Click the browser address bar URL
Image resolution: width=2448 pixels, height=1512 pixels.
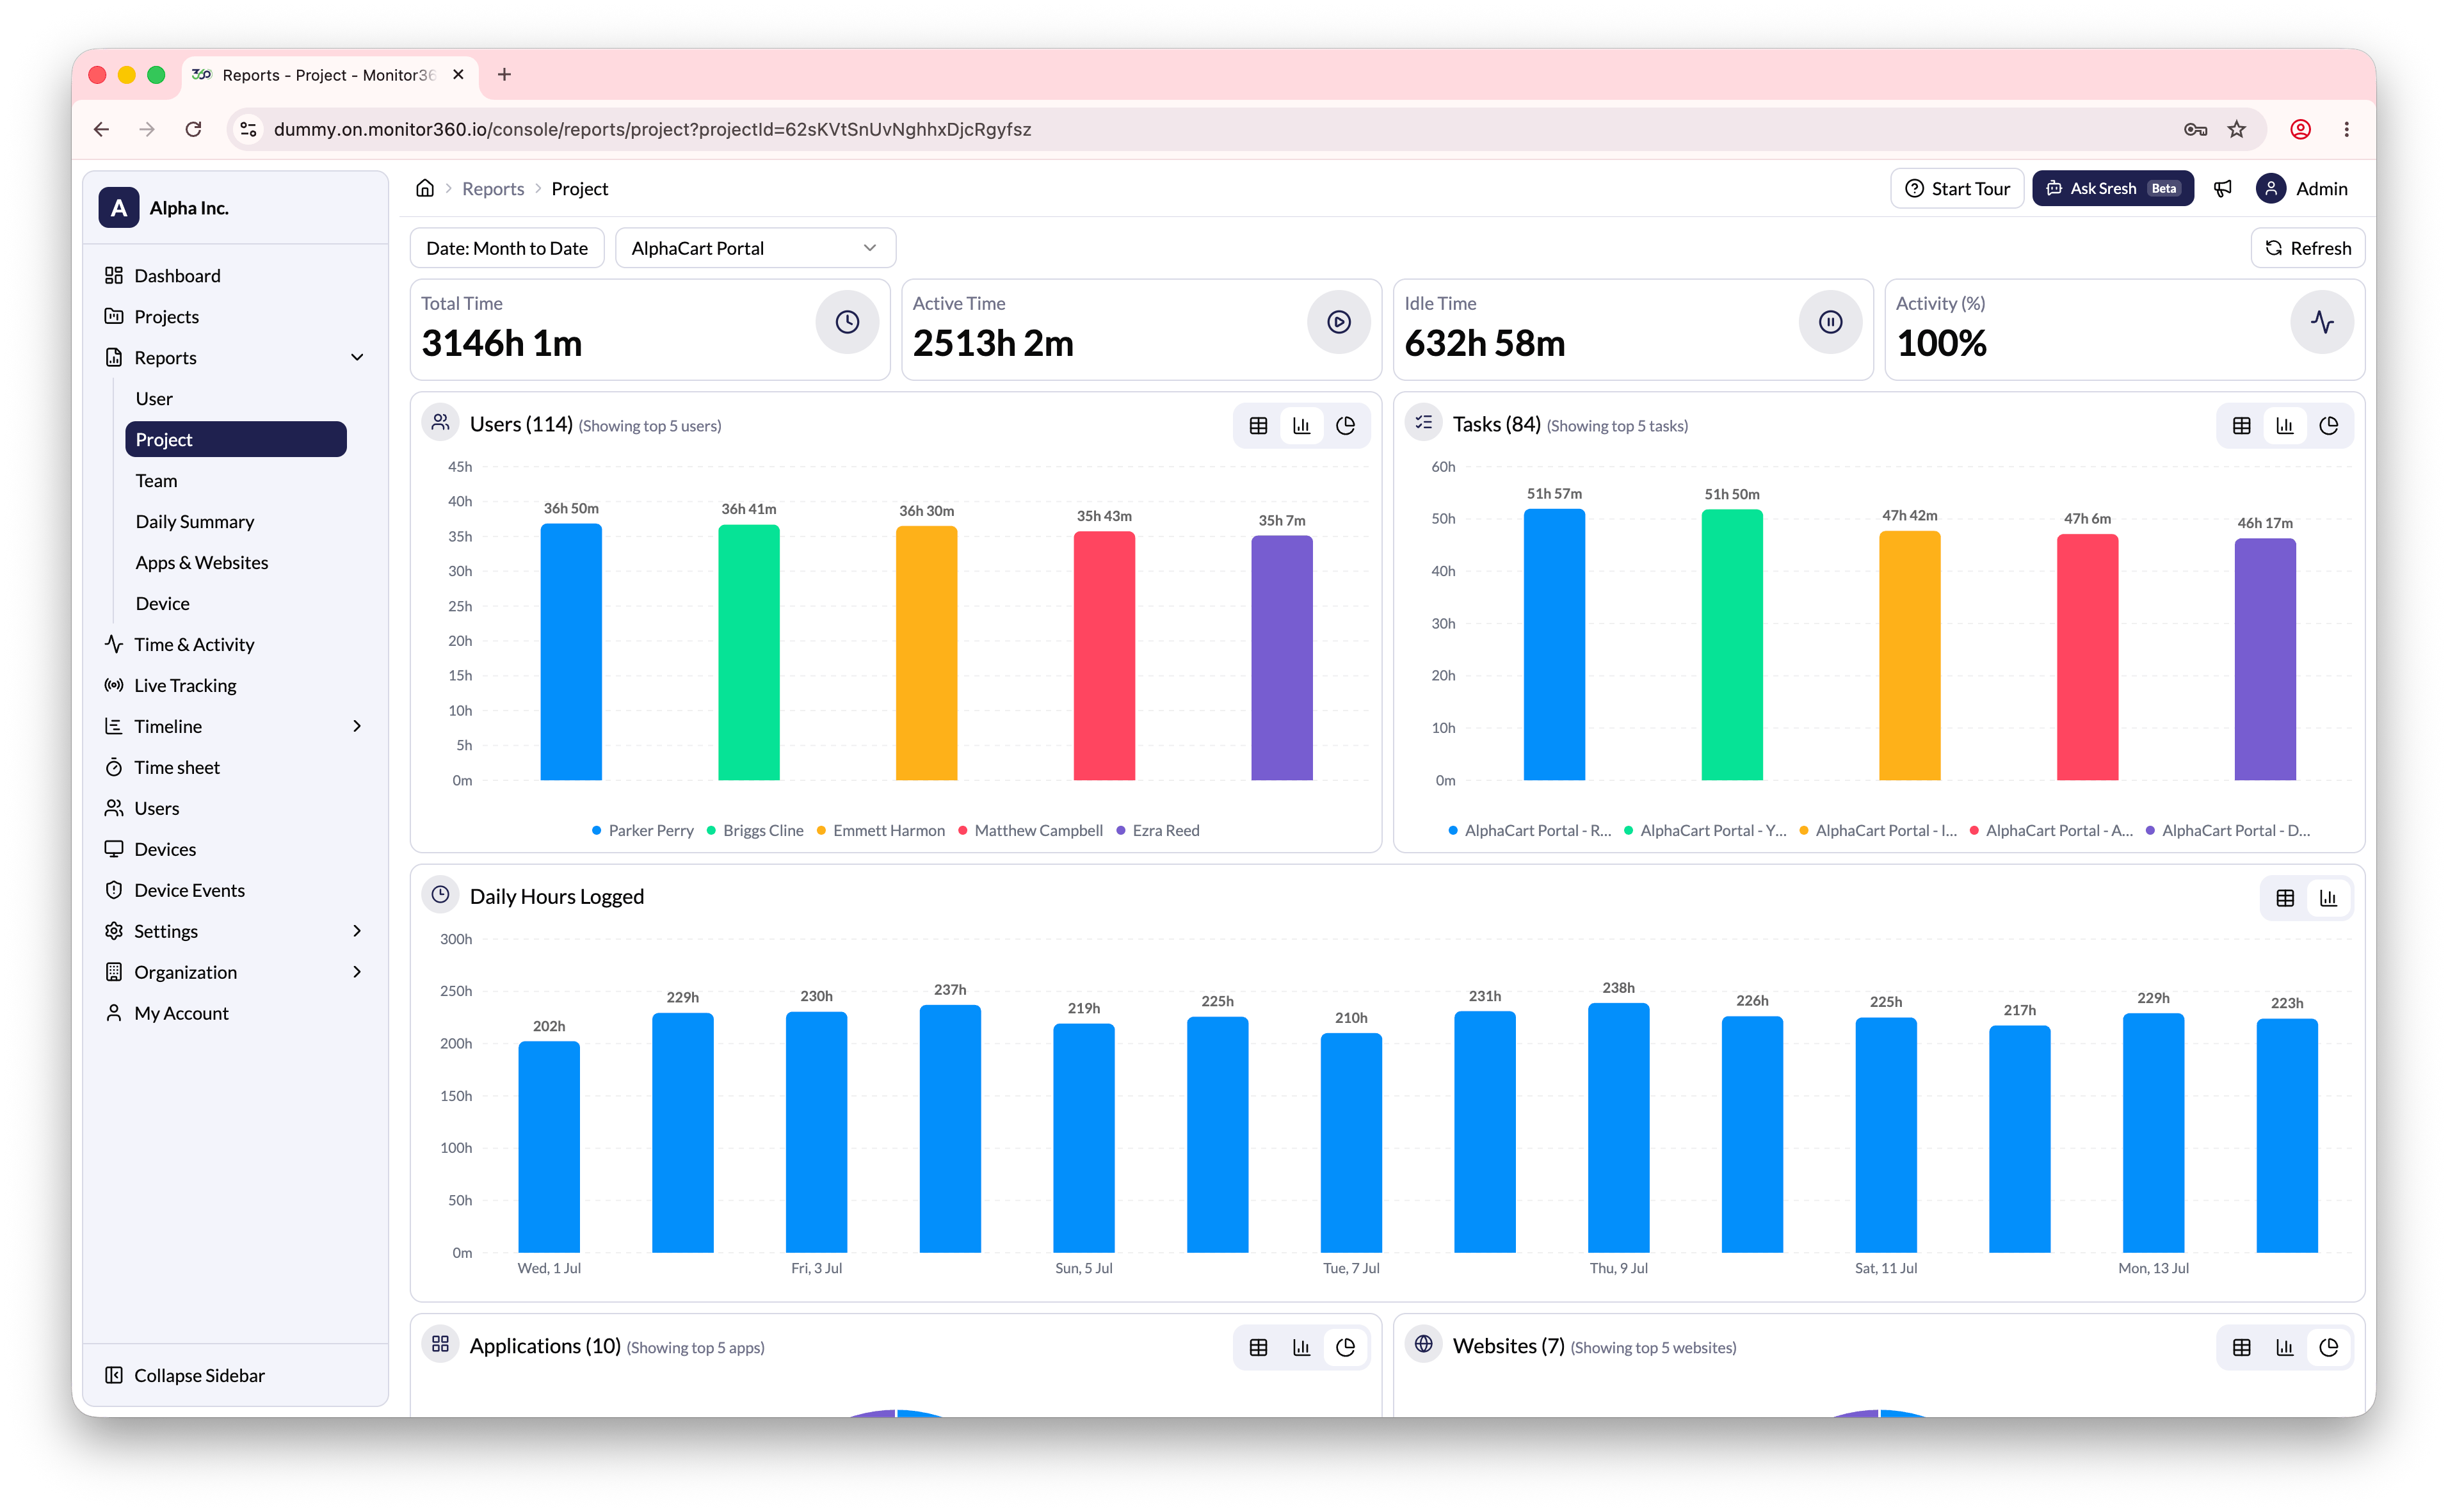click(652, 129)
